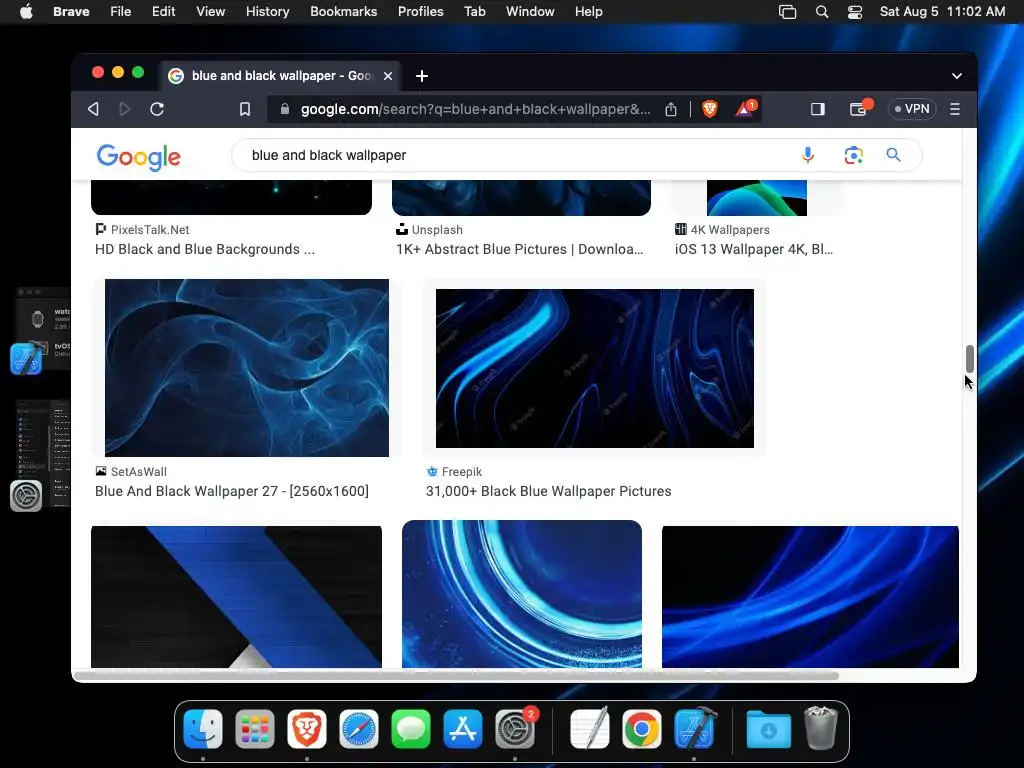Screen dimensions: 1024x768
Task: Open Finder from the Dock
Action: 203,729
